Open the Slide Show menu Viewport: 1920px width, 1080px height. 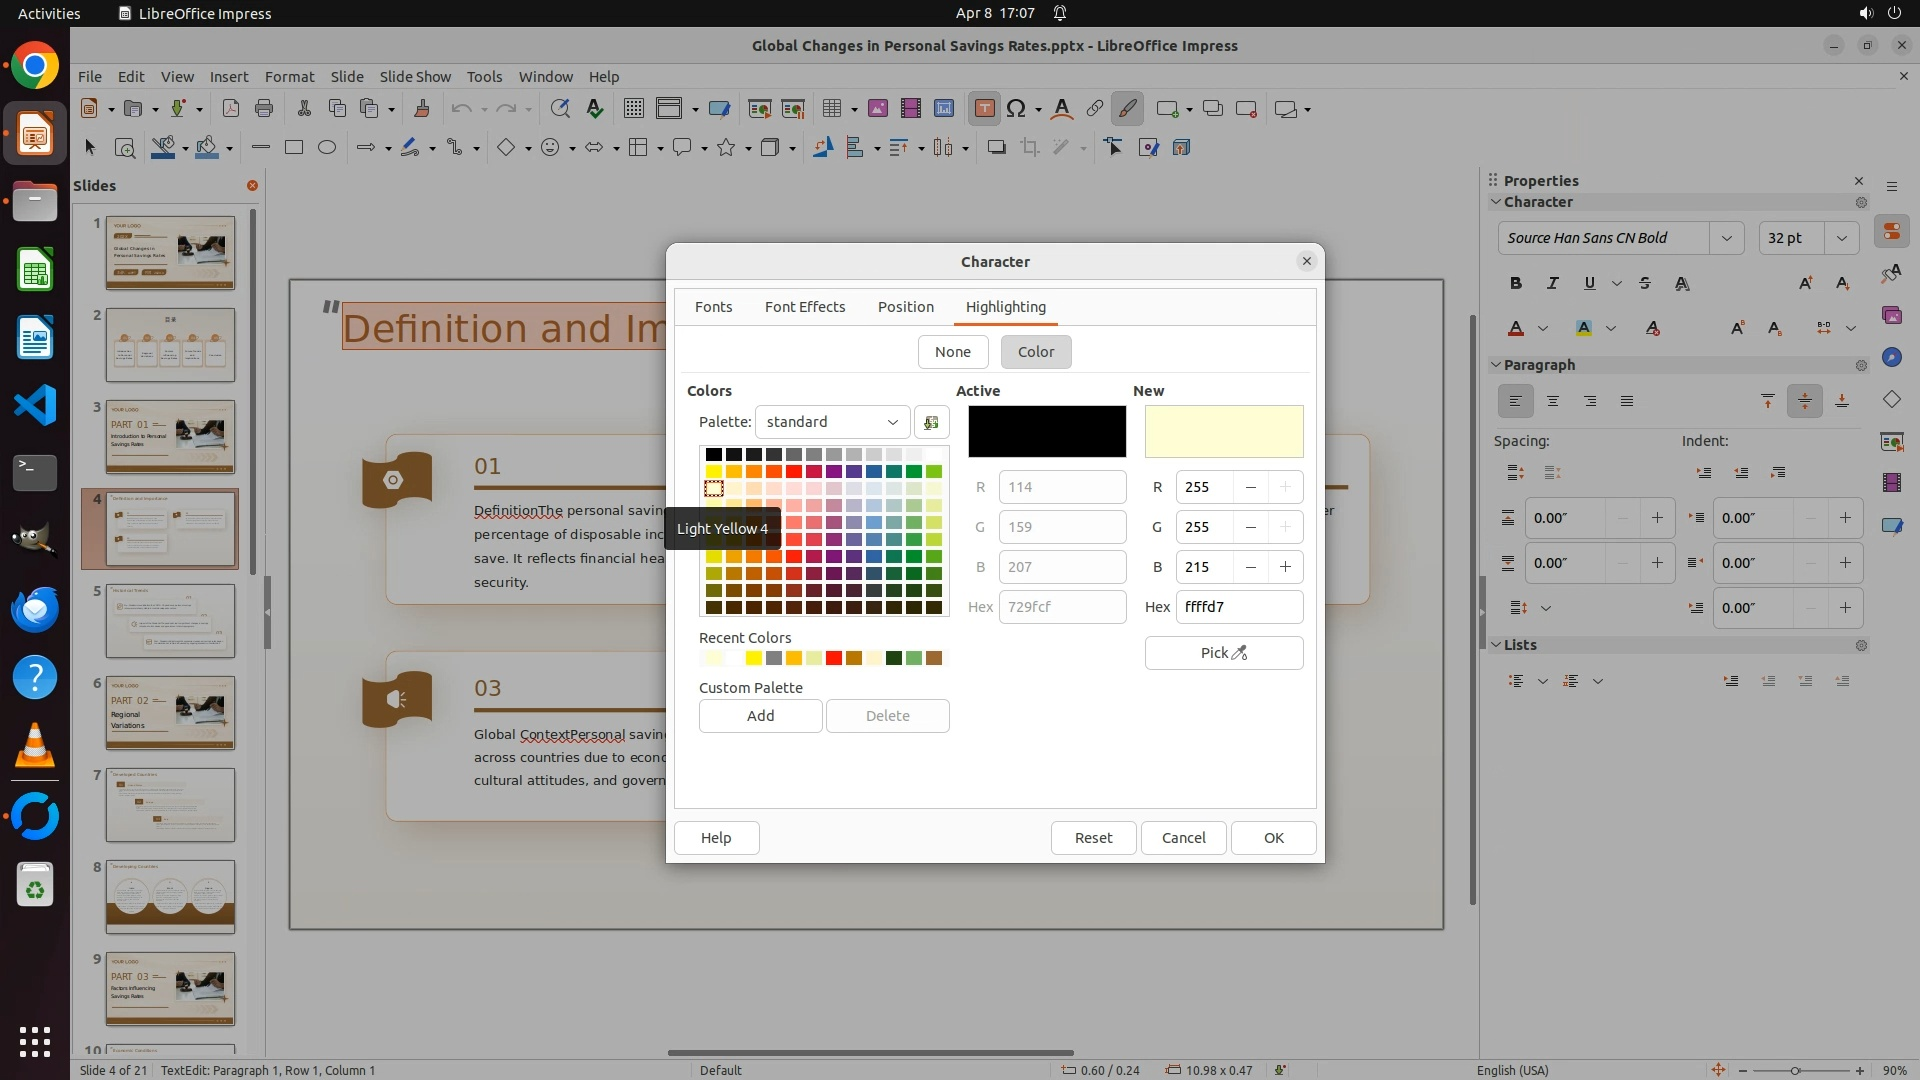pyautogui.click(x=414, y=76)
